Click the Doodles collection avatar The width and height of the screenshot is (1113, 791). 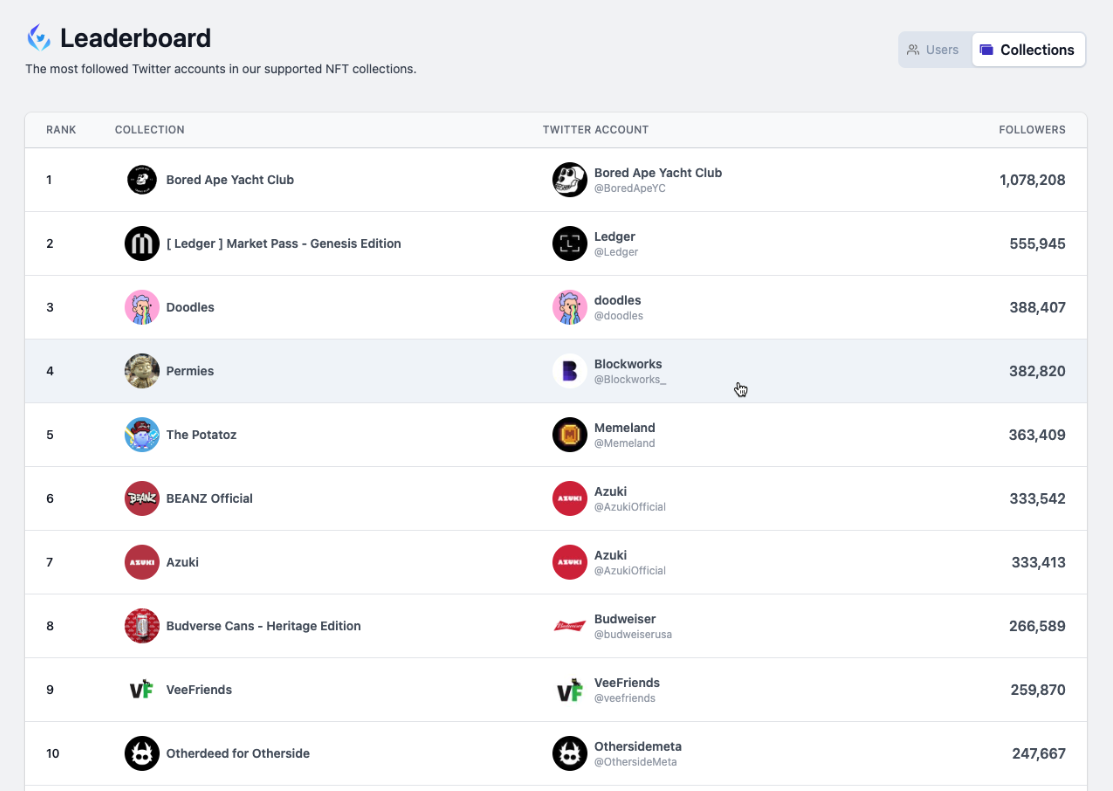(142, 307)
